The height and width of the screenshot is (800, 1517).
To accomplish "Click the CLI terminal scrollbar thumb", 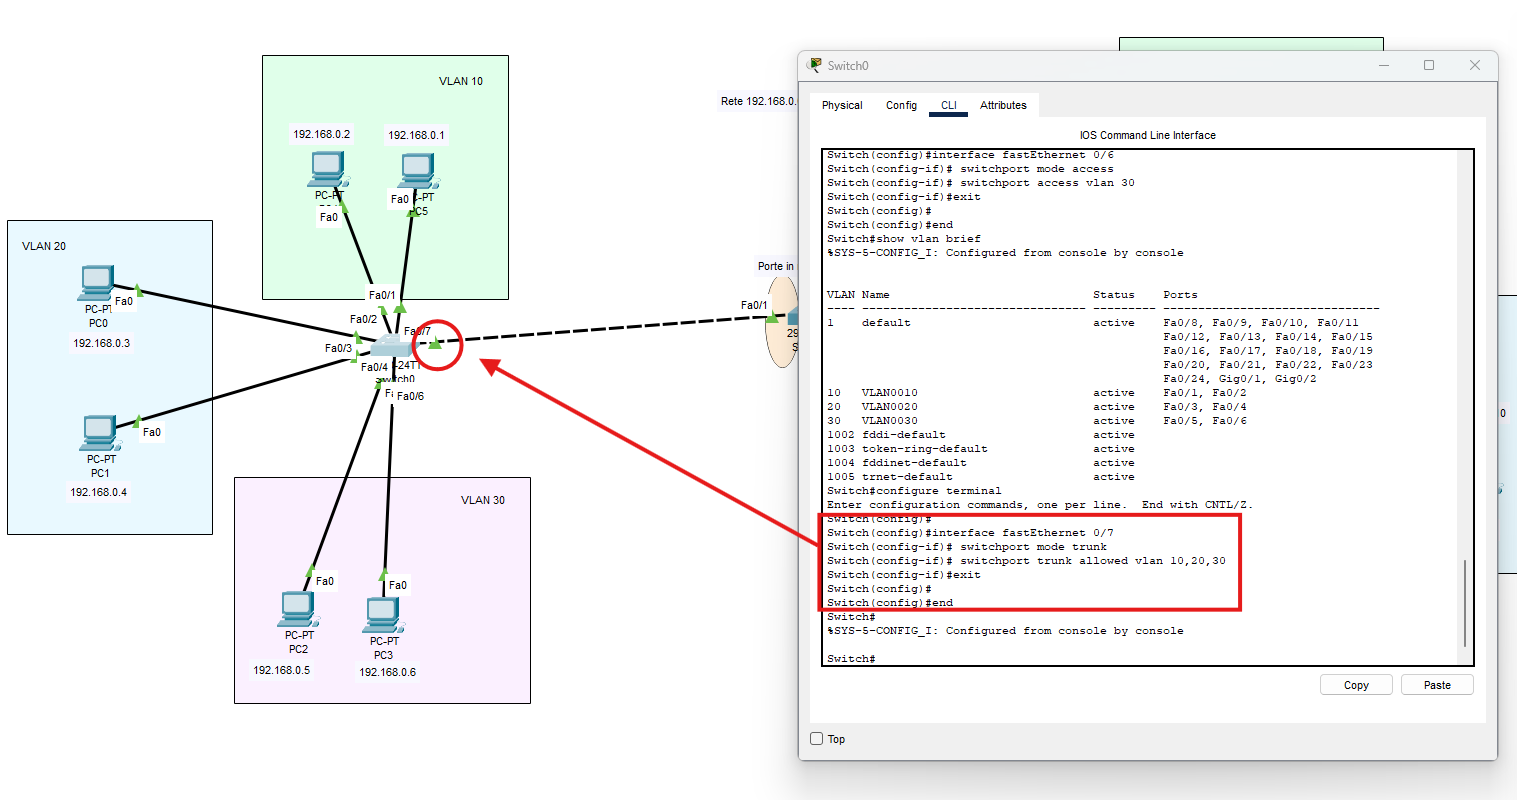I will coord(1465,603).
